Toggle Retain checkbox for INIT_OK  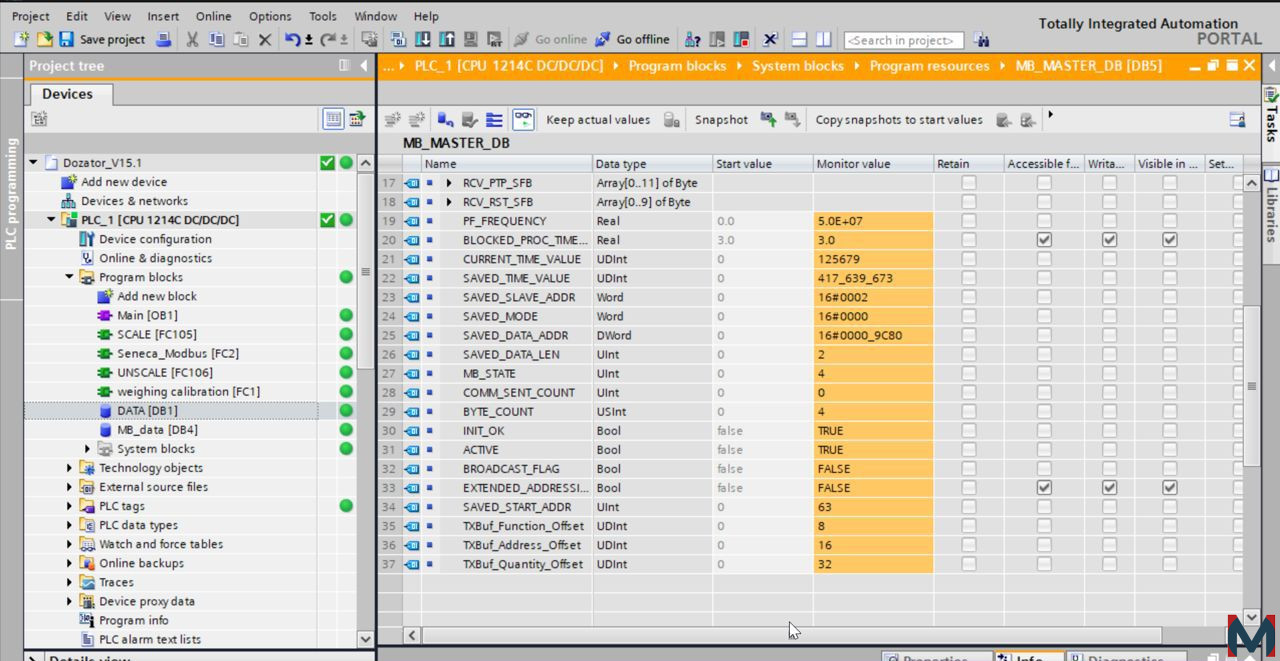click(968, 431)
